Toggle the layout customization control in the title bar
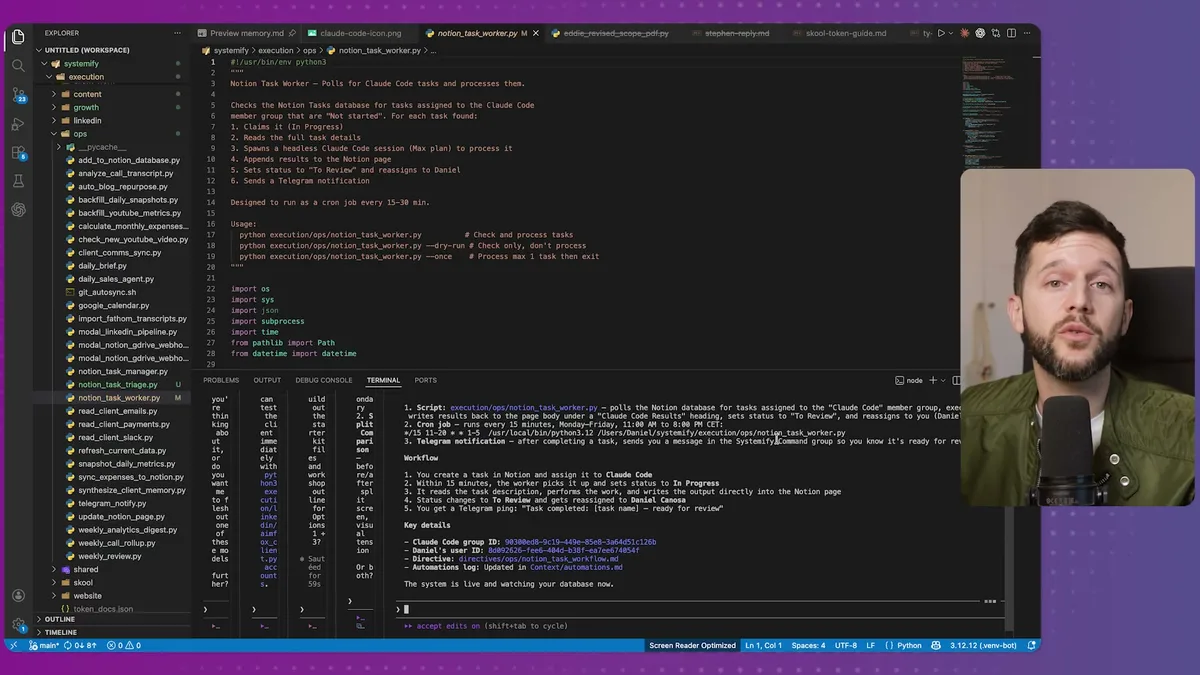This screenshot has width=1200, height=675. point(1011,32)
